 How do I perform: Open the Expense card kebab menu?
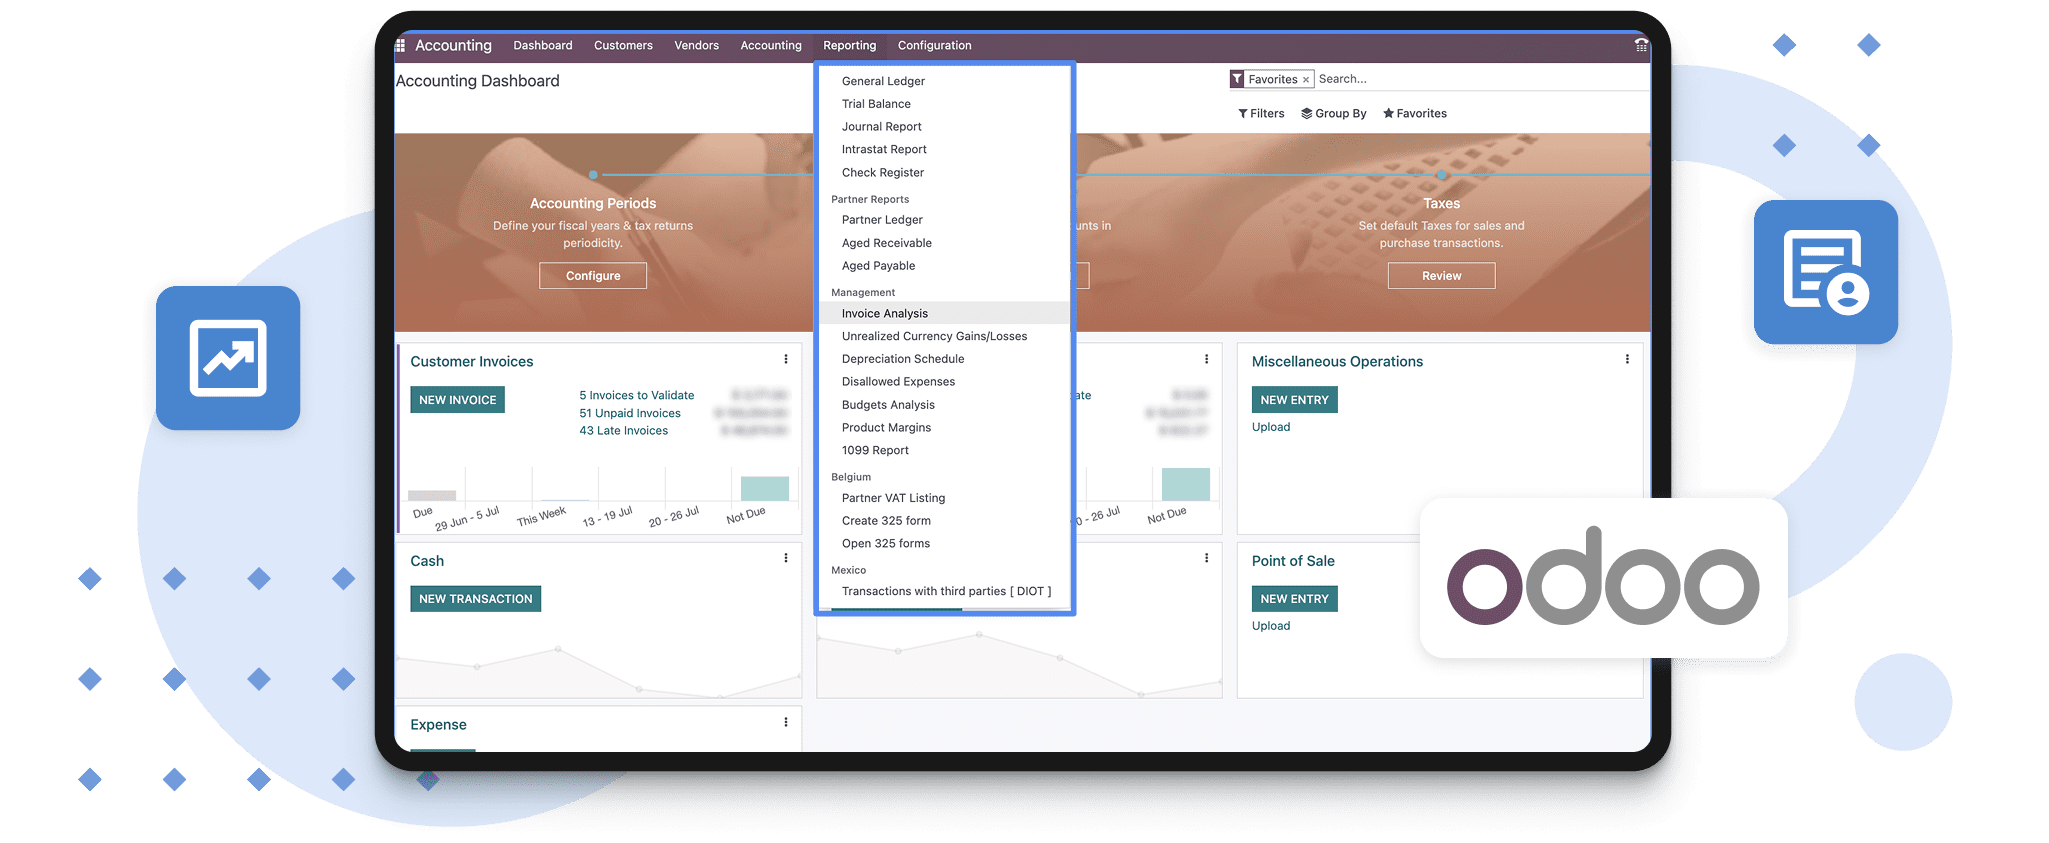(786, 723)
